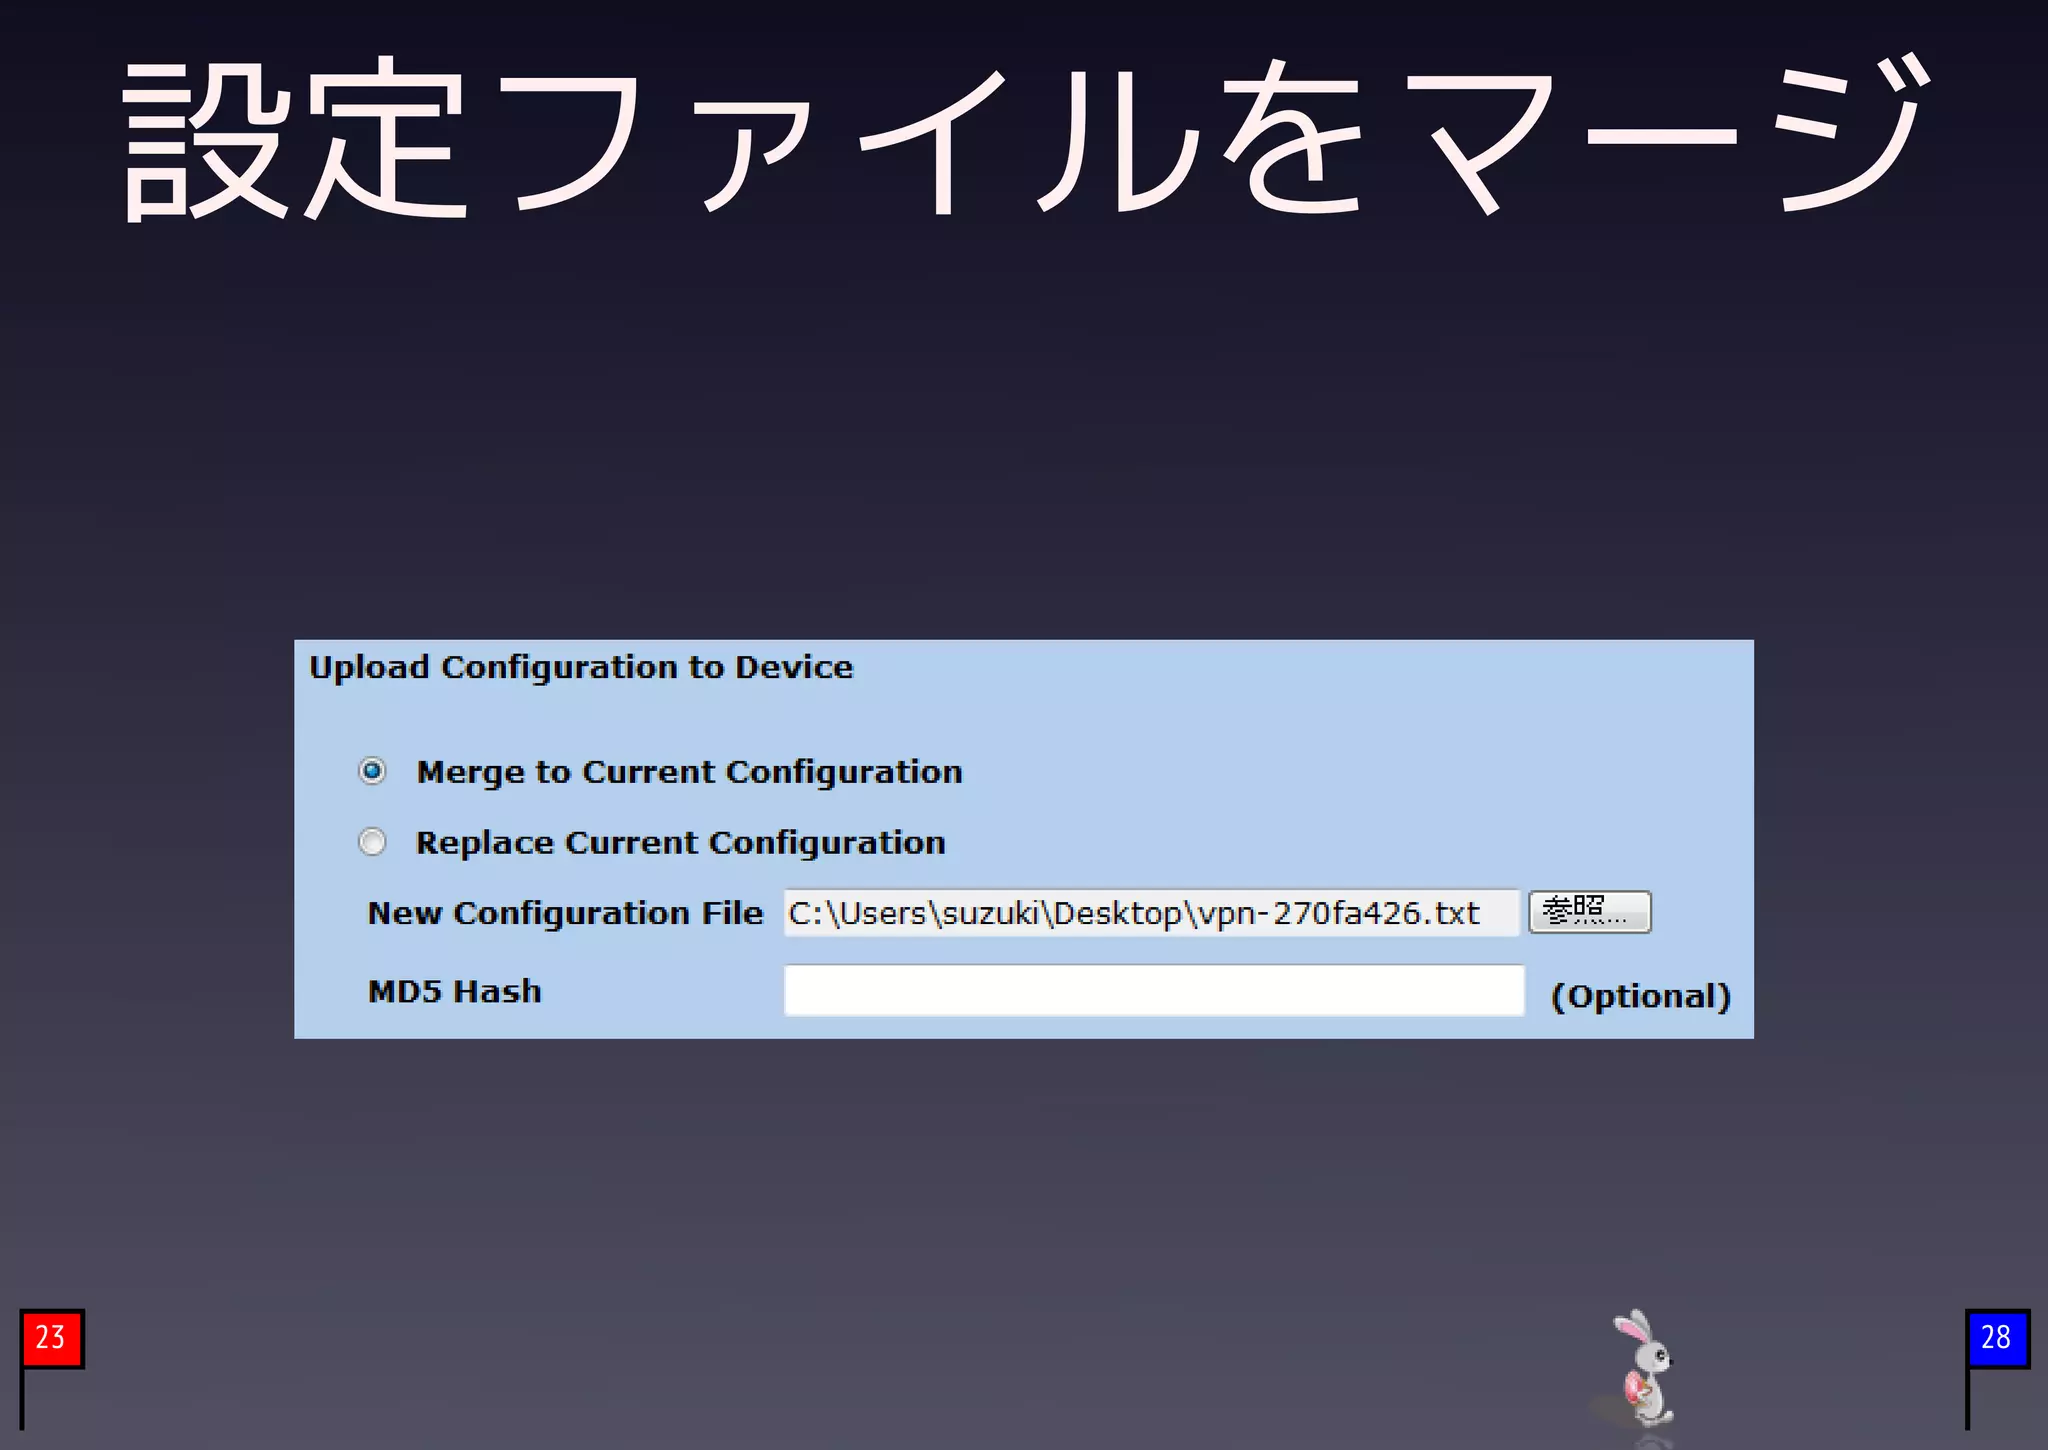Viewport: 2048px width, 1450px height.
Task: Click the vpn-270fa426.txt filename in path
Action: pyautogui.click(x=1340, y=913)
